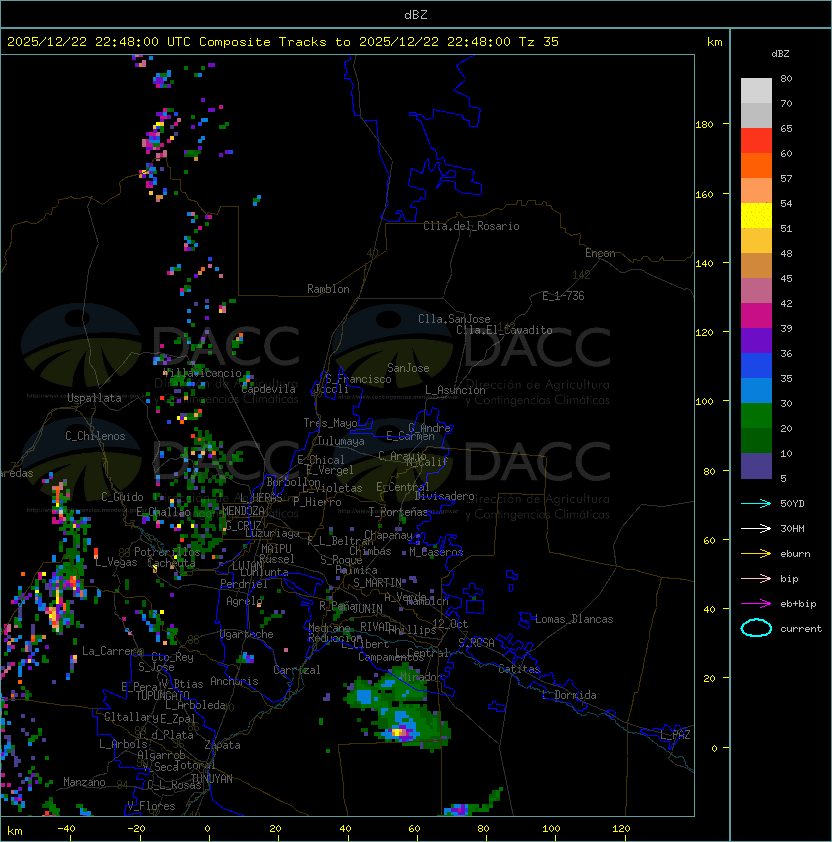Screen dimensions: 832x842
Task: Click the 'Carrizal' place label
Action: pyautogui.click(x=297, y=670)
